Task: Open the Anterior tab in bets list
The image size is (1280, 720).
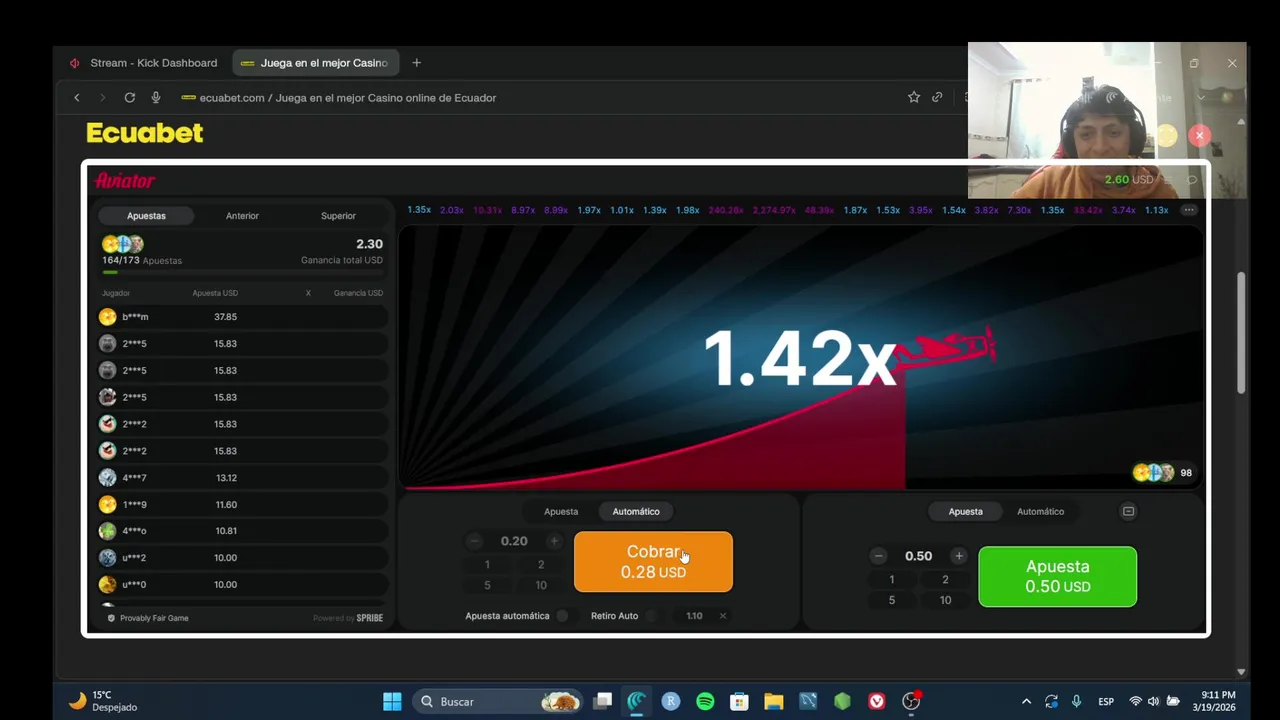Action: click(x=242, y=216)
